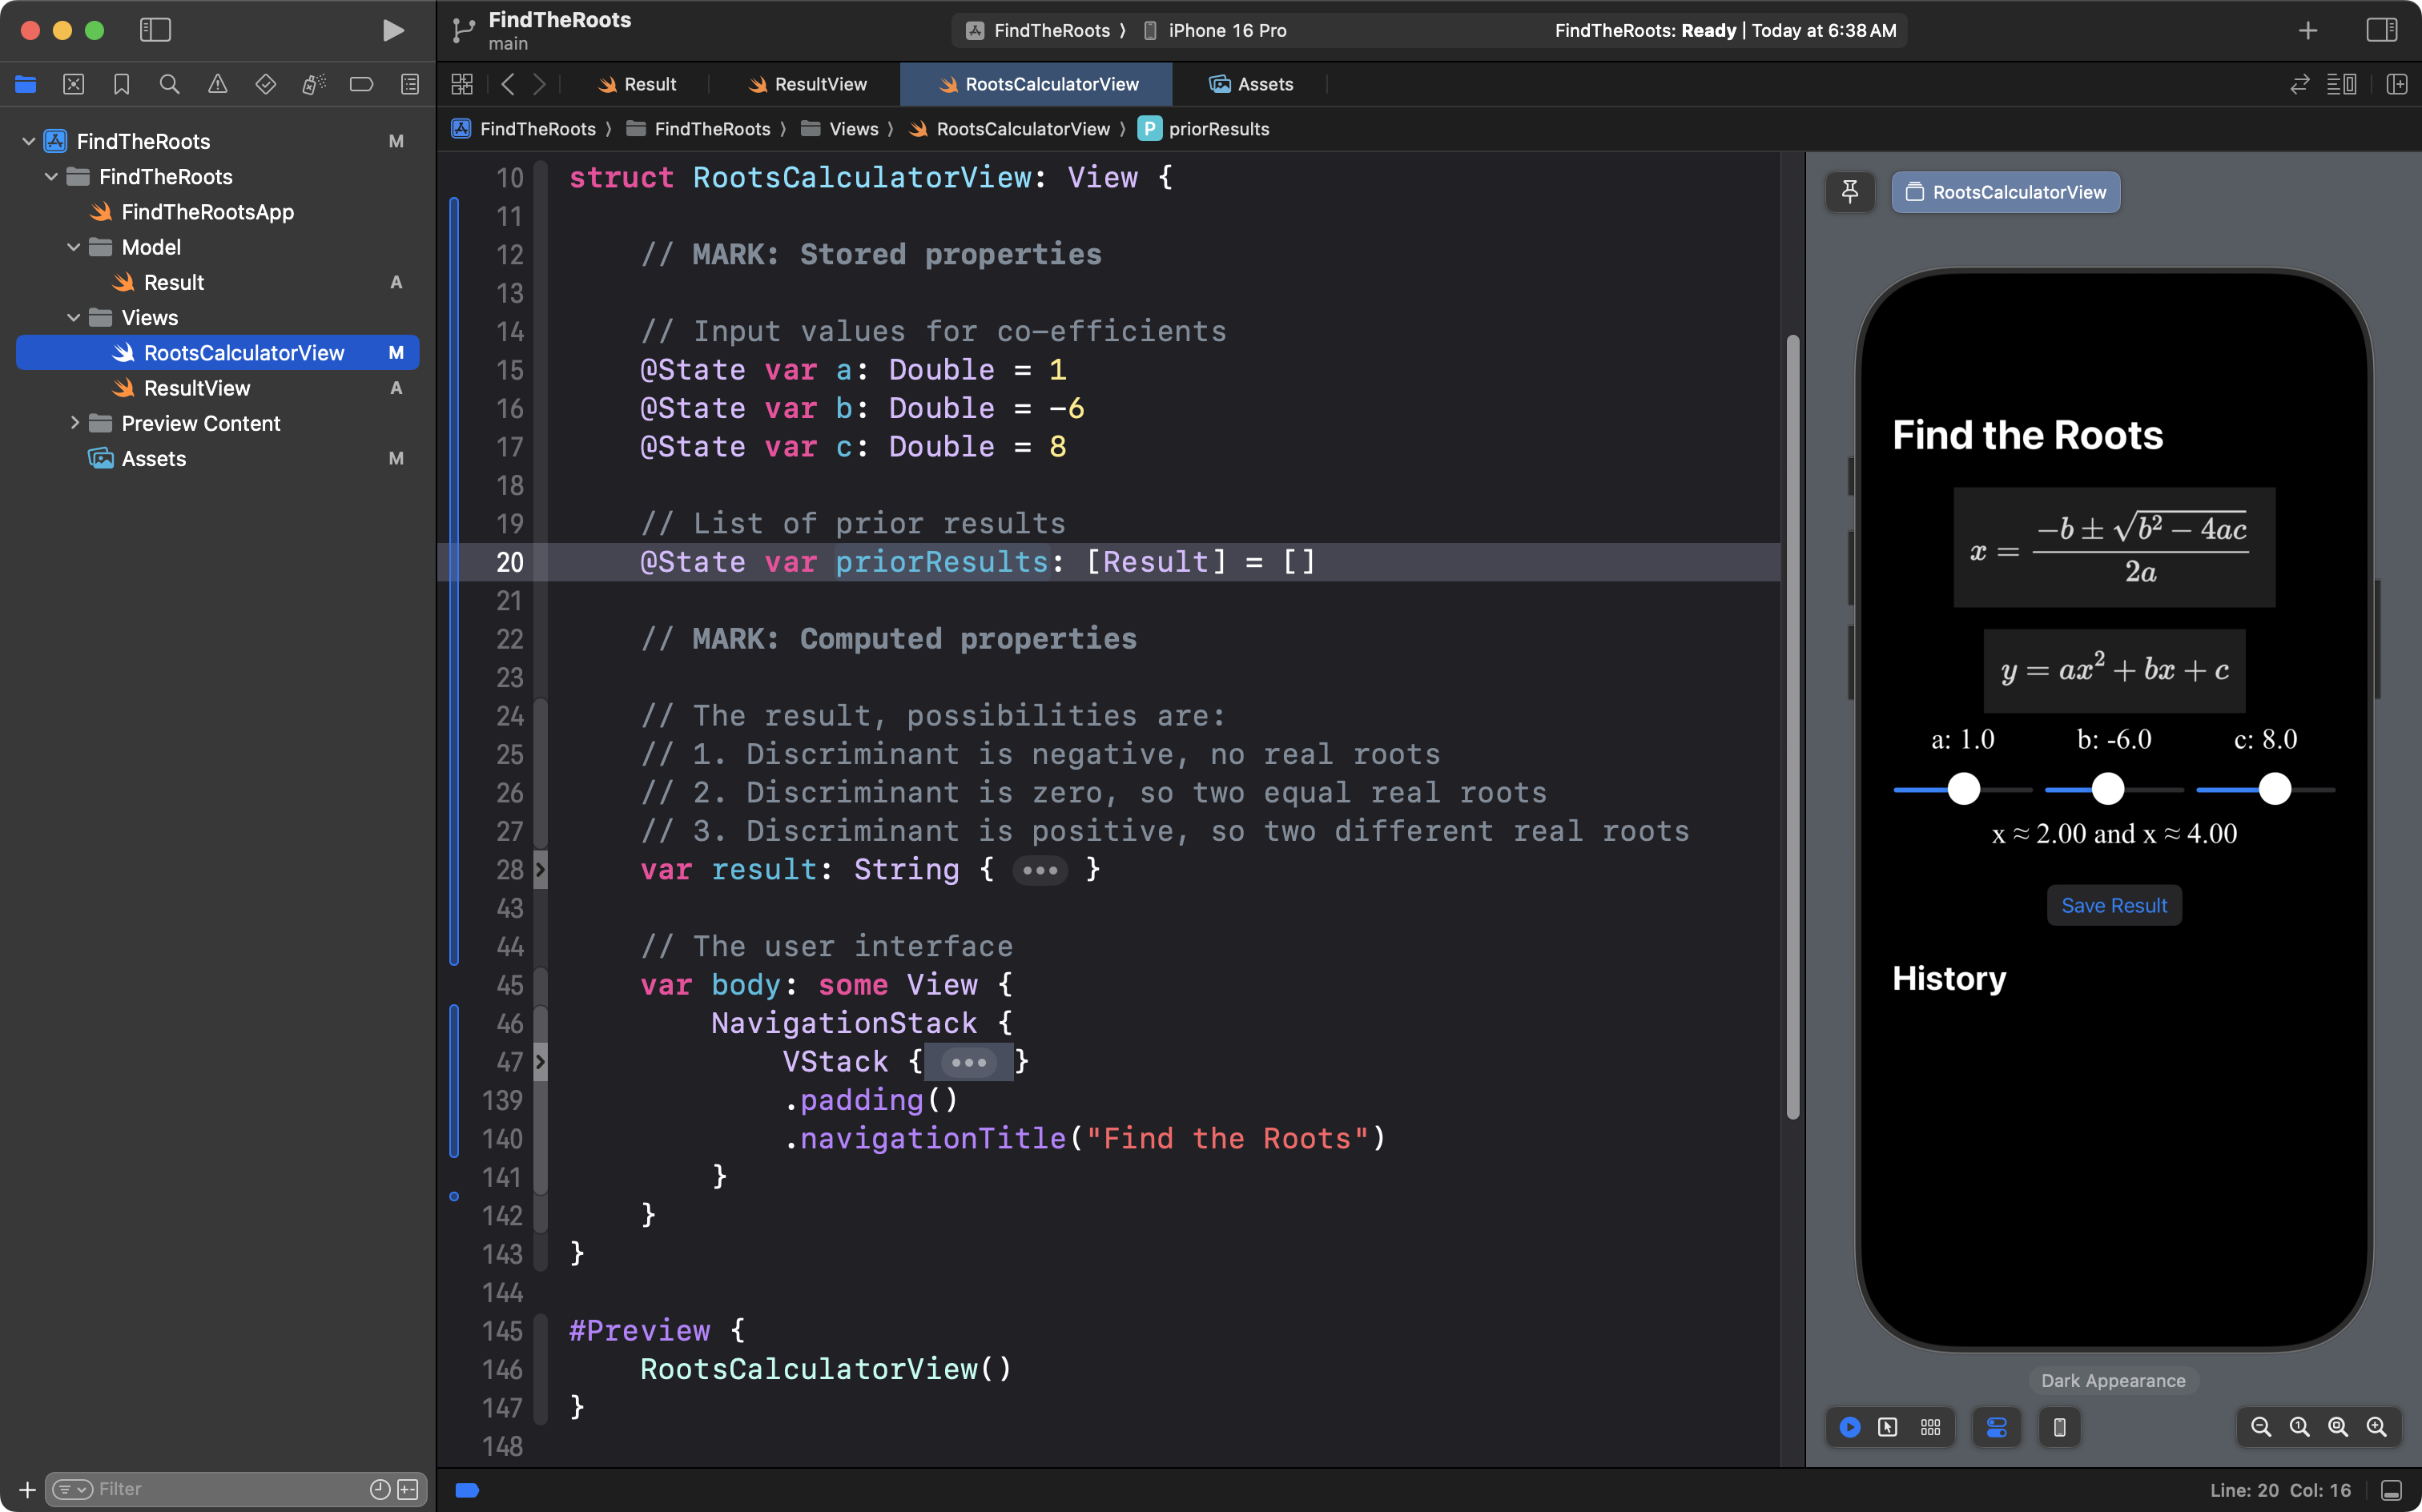
Task: Open the related items grid icon
Action: (462, 84)
